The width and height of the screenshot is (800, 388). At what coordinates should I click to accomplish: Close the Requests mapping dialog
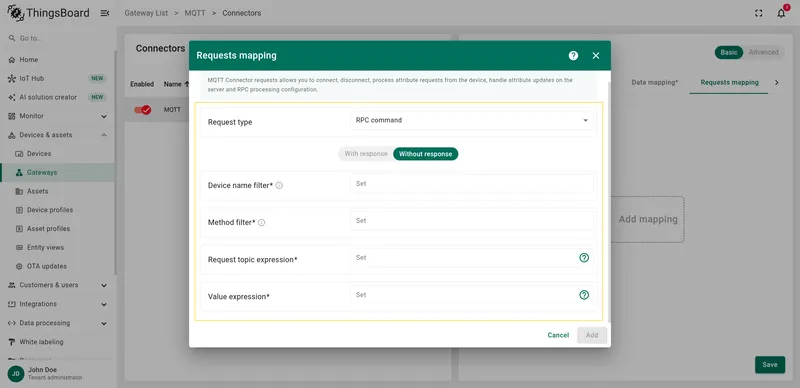tap(595, 56)
